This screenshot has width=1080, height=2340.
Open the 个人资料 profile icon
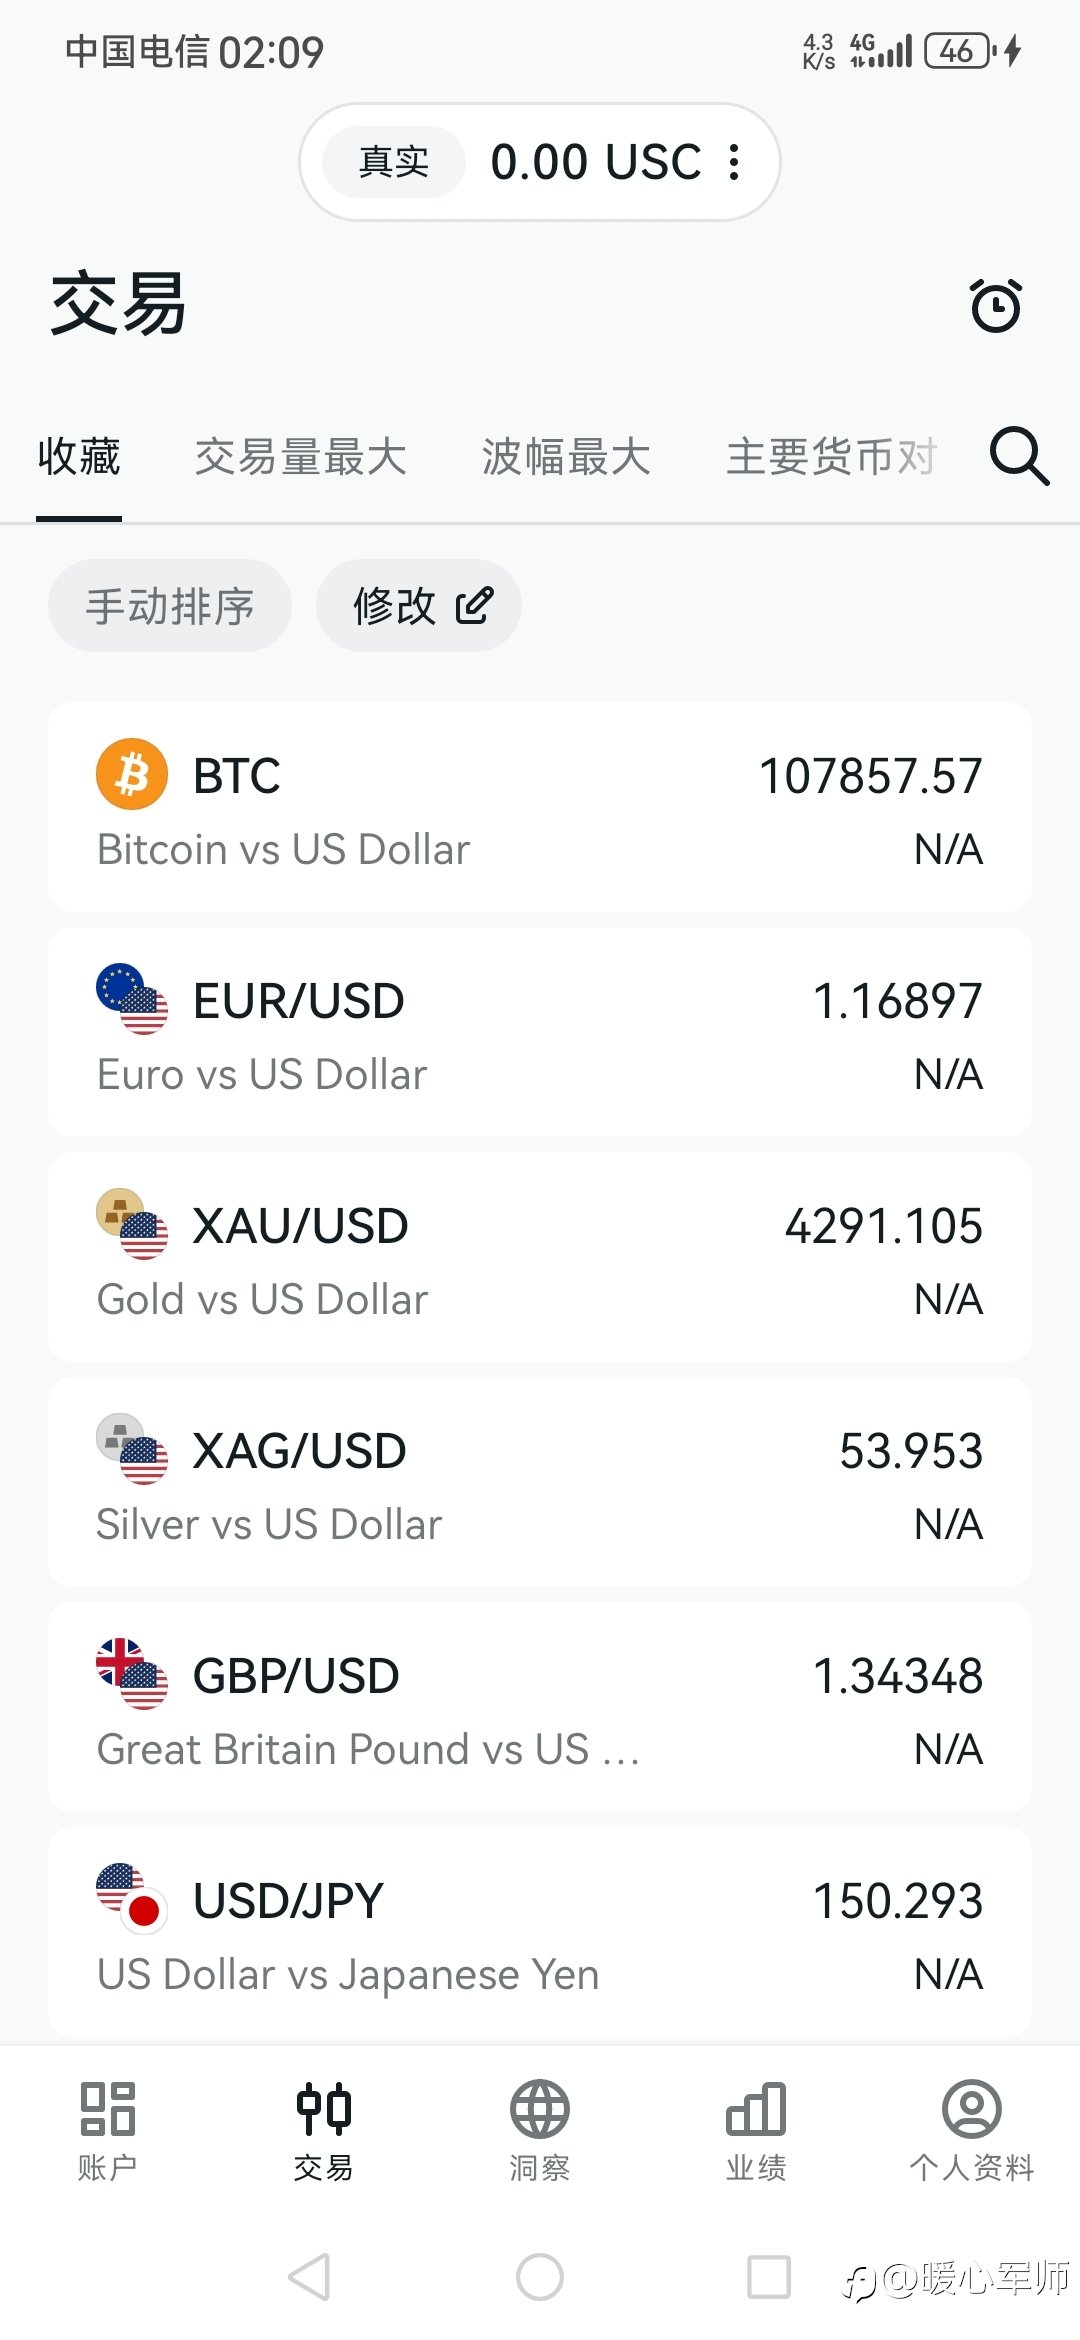click(972, 2110)
